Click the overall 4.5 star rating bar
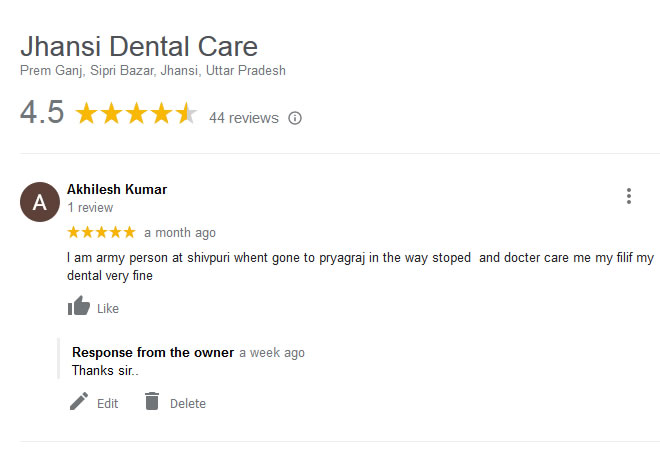This screenshot has height=461, width=660. [136, 113]
